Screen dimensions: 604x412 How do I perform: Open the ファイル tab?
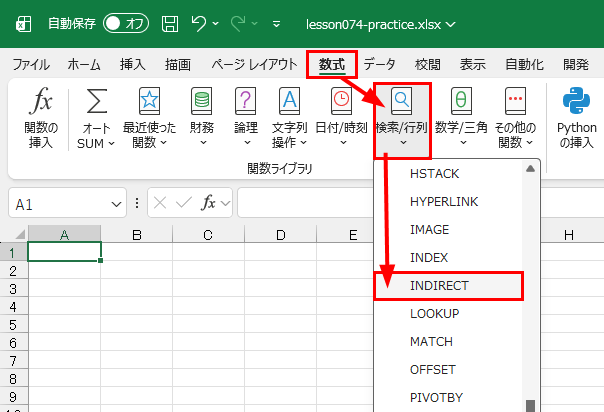tap(31, 64)
